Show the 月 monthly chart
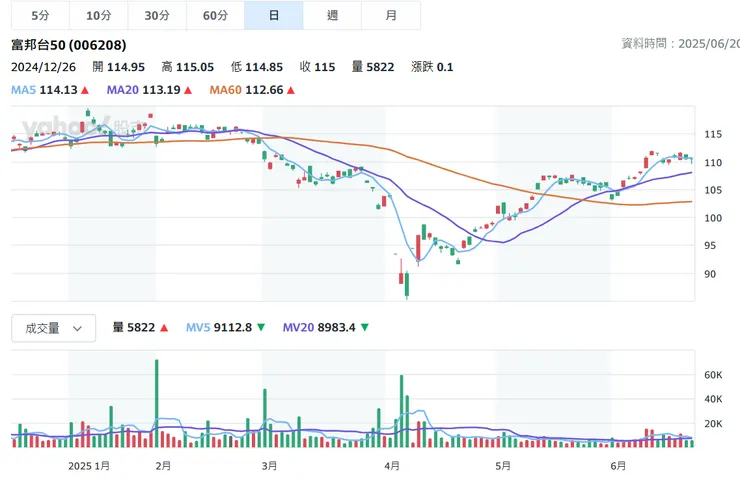740x480 pixels. pyautogui.click(x=391, y=15)
